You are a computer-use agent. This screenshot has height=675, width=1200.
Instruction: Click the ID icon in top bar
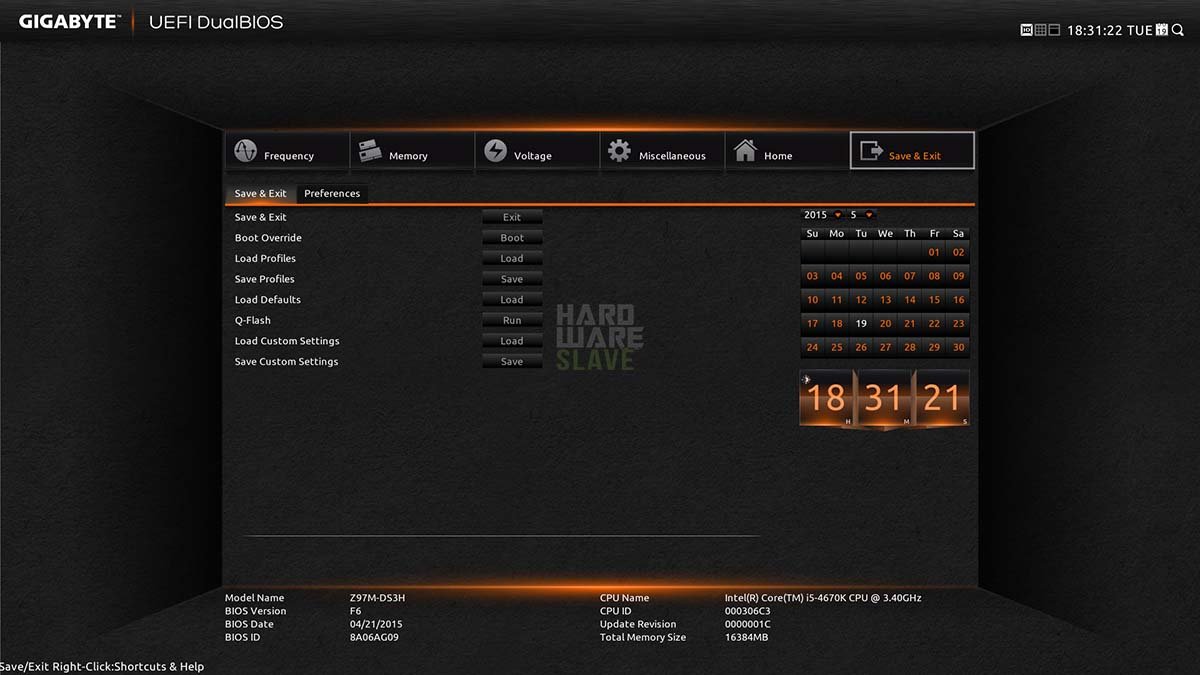coord(1026,30)
